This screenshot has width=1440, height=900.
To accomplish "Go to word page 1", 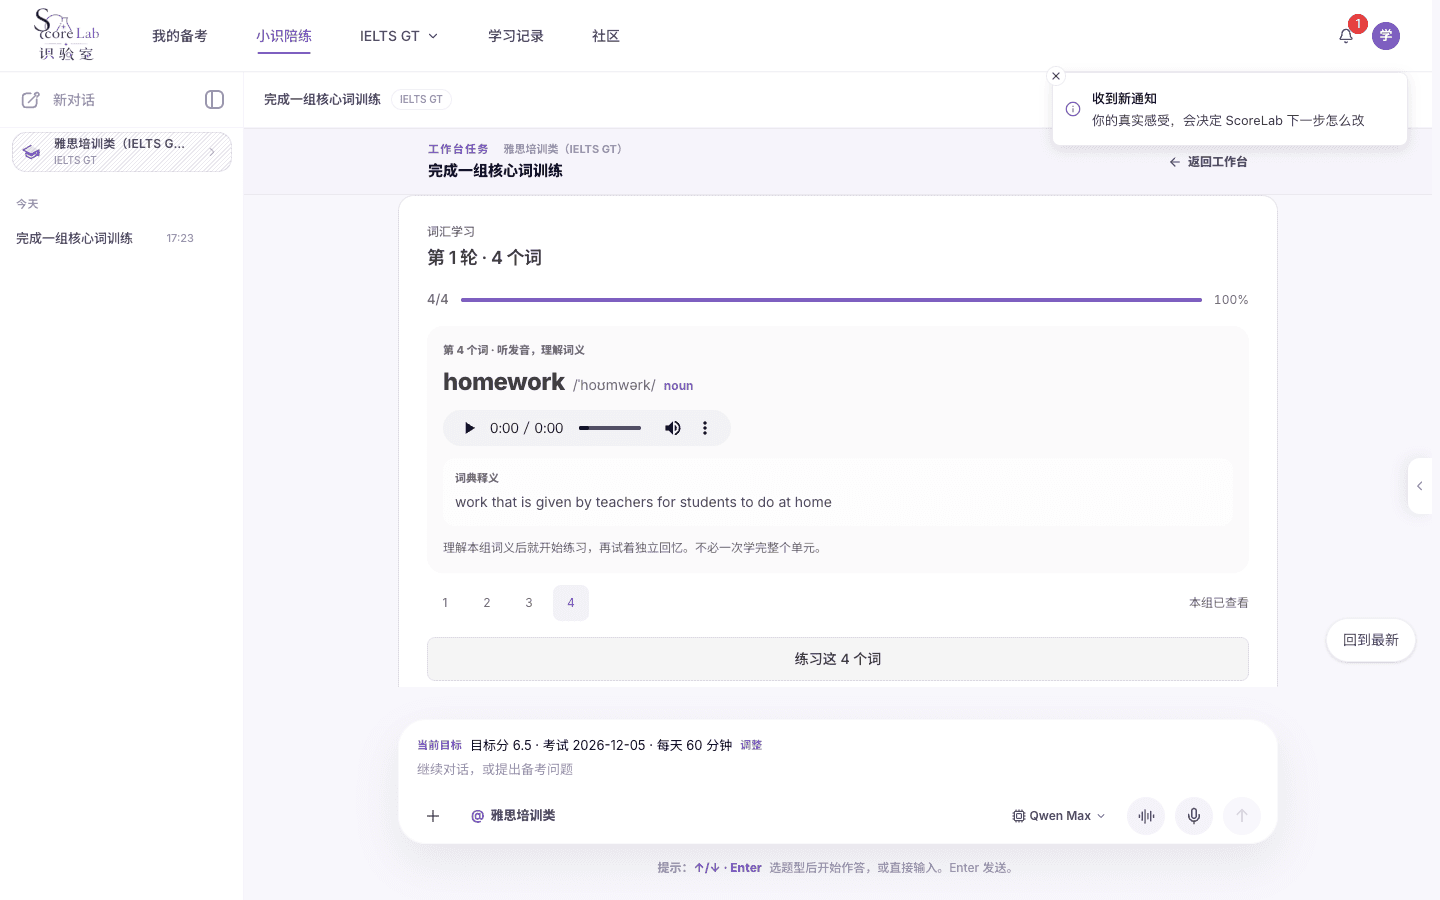I will 445,603.
